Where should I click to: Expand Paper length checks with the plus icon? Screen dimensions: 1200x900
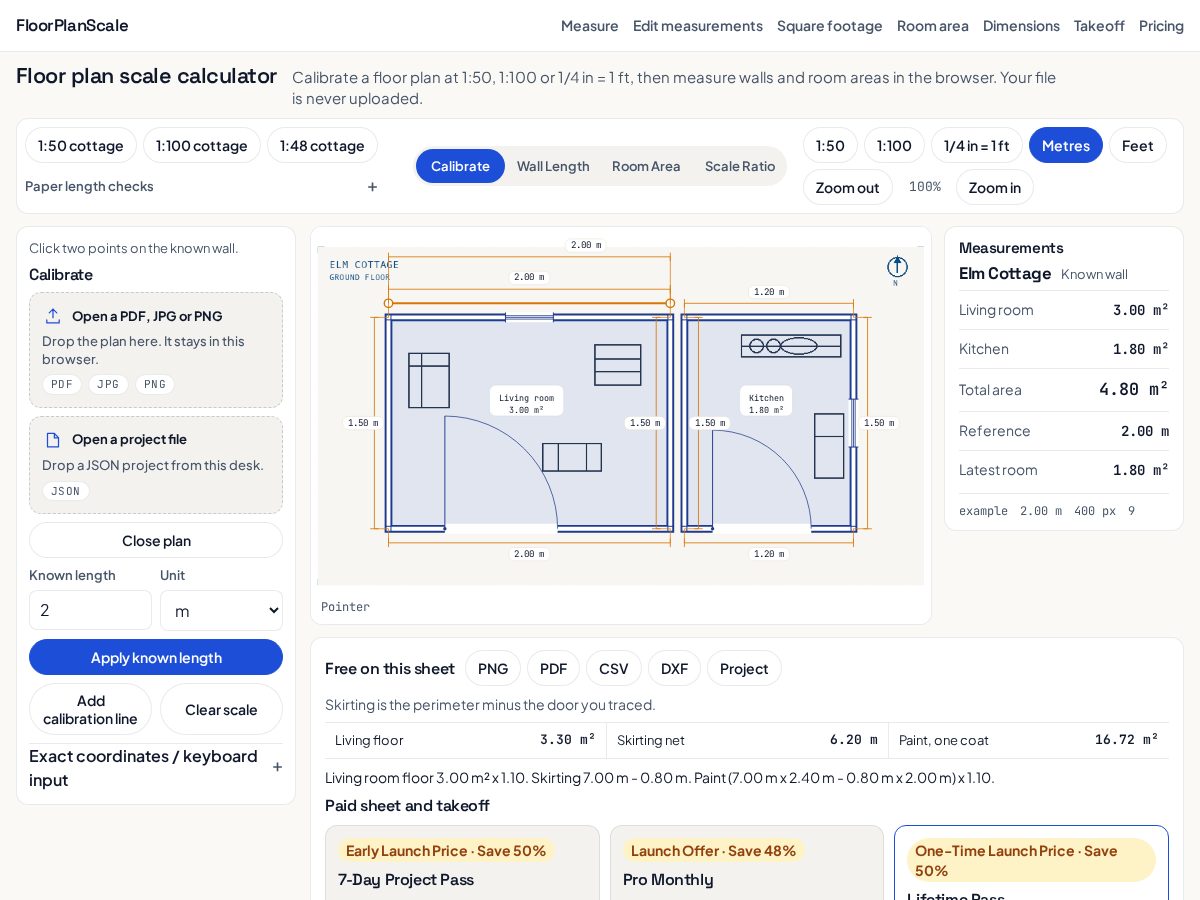pyautogui.click(x=372, y=186)
